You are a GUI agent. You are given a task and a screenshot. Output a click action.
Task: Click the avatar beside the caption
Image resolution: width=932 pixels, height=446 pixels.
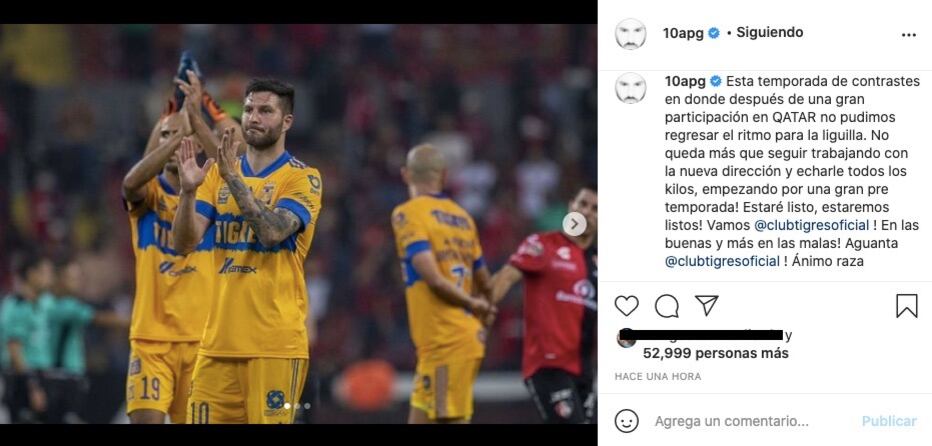pos(630,88)
